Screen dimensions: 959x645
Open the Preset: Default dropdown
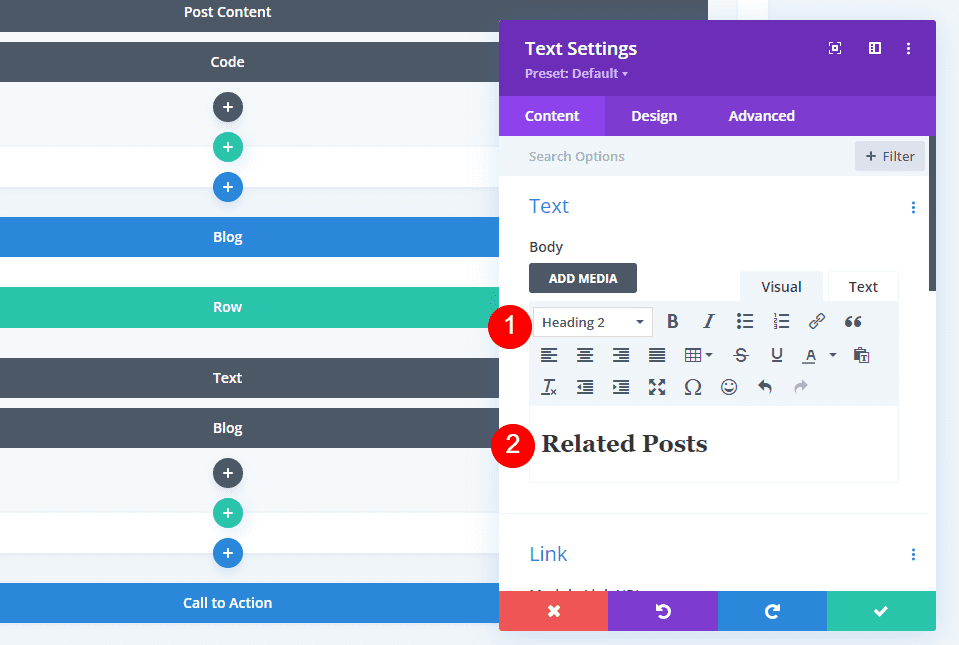click(x=576, y=74)
